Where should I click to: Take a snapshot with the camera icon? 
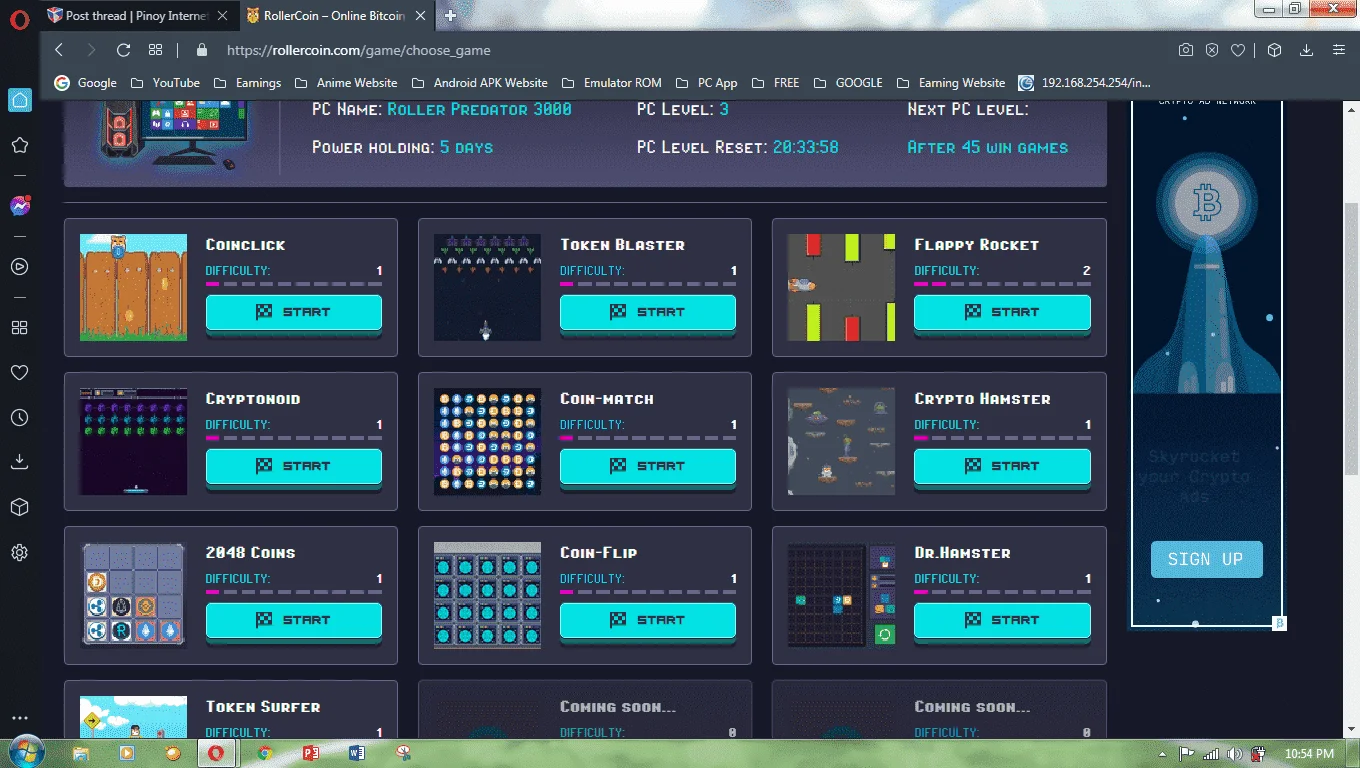(x=1185, y=50)
